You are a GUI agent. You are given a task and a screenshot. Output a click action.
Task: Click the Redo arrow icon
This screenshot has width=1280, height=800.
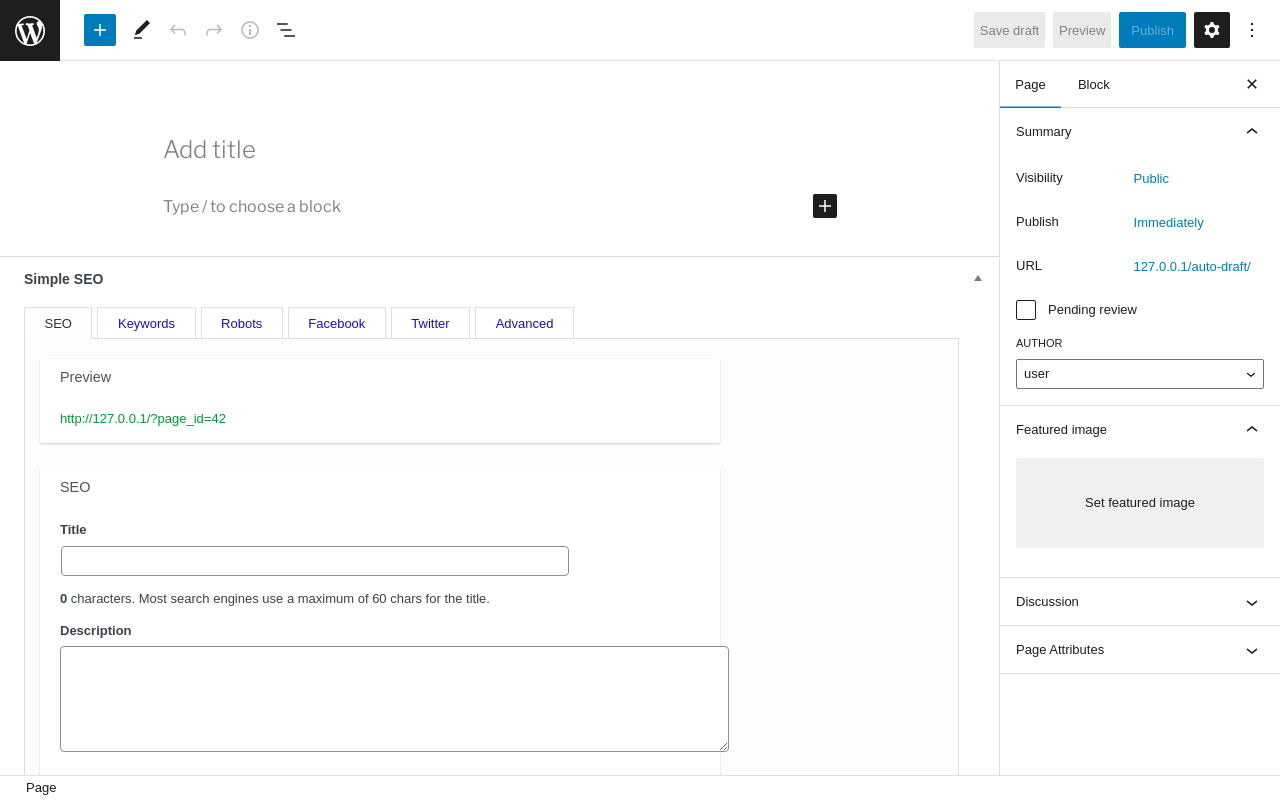point(214,30)
